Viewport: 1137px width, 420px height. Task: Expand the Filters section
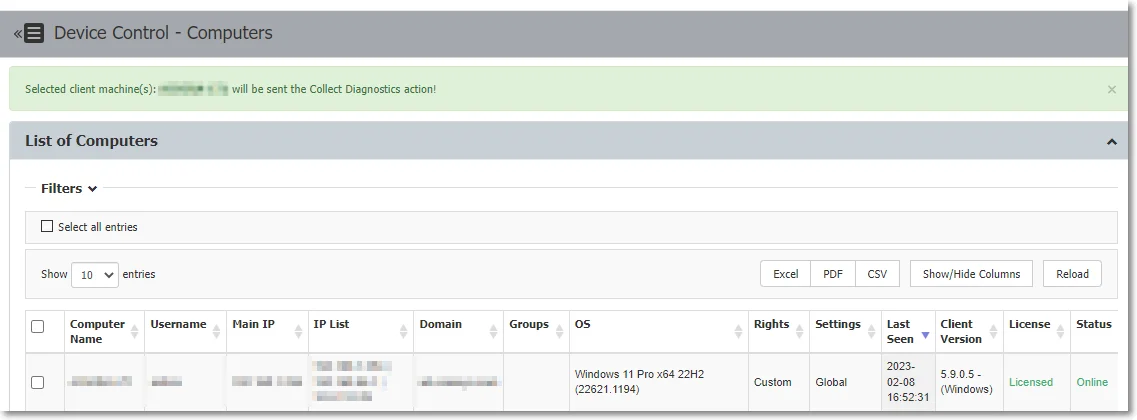point(69,189)
